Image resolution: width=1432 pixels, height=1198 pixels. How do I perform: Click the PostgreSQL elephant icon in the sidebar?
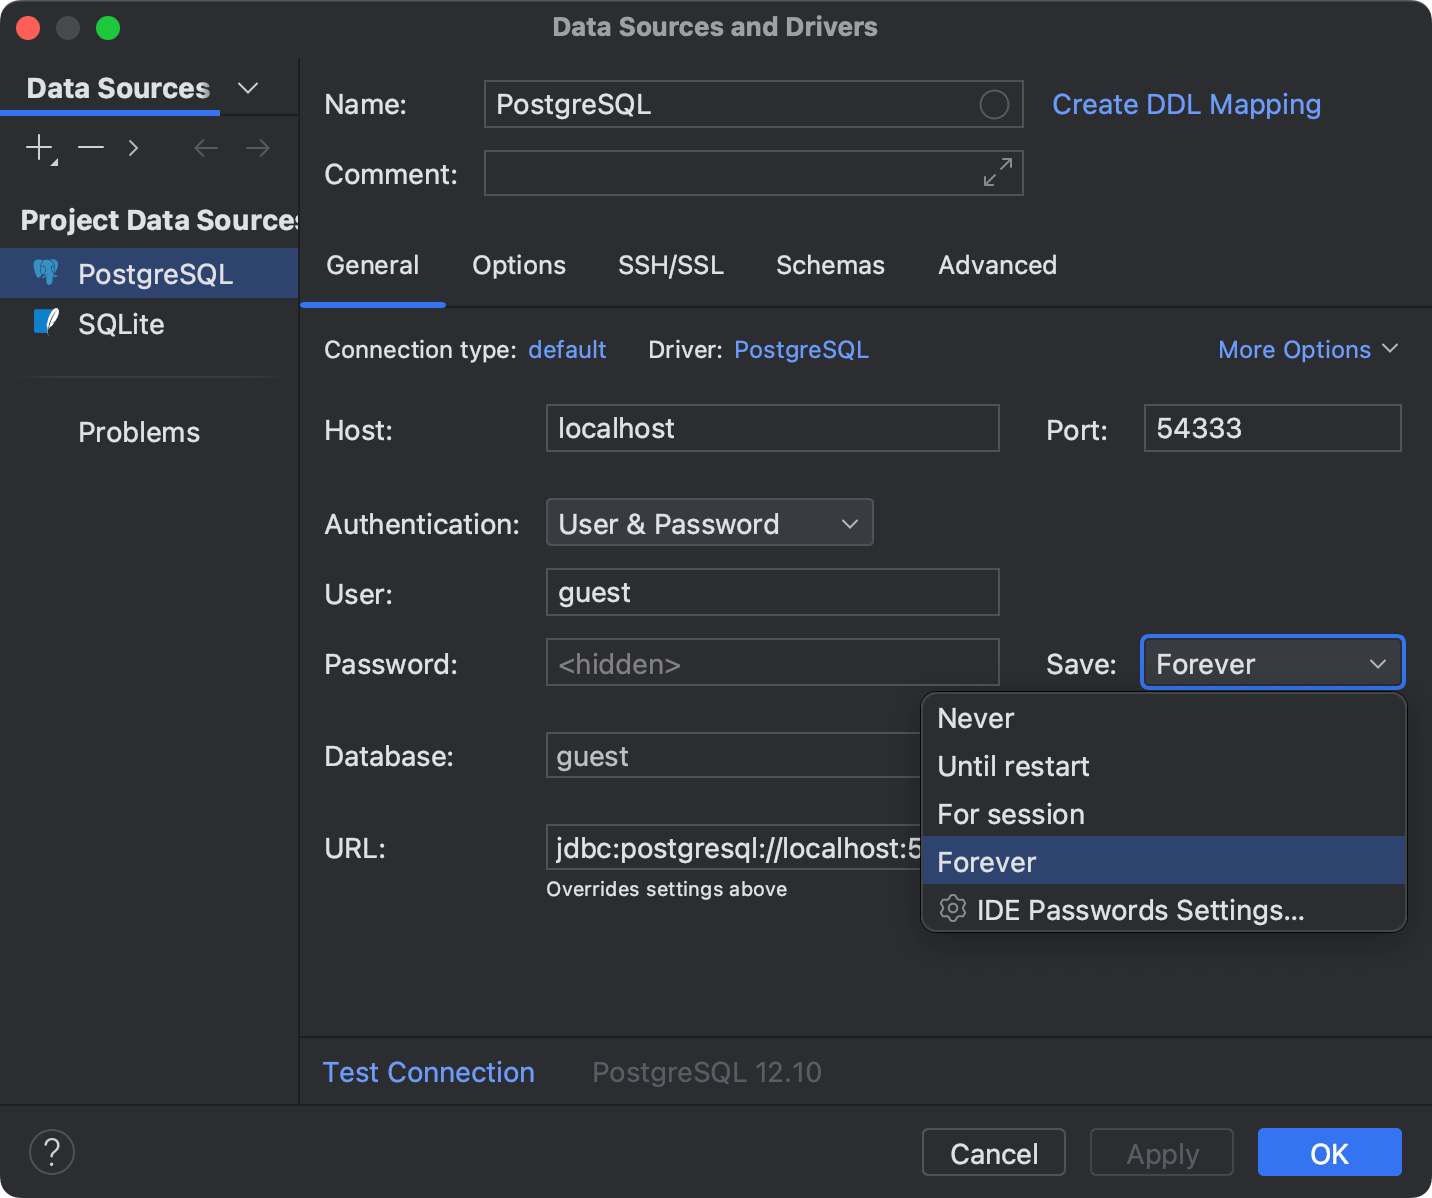pyautogui.click(x=46, y=272)
